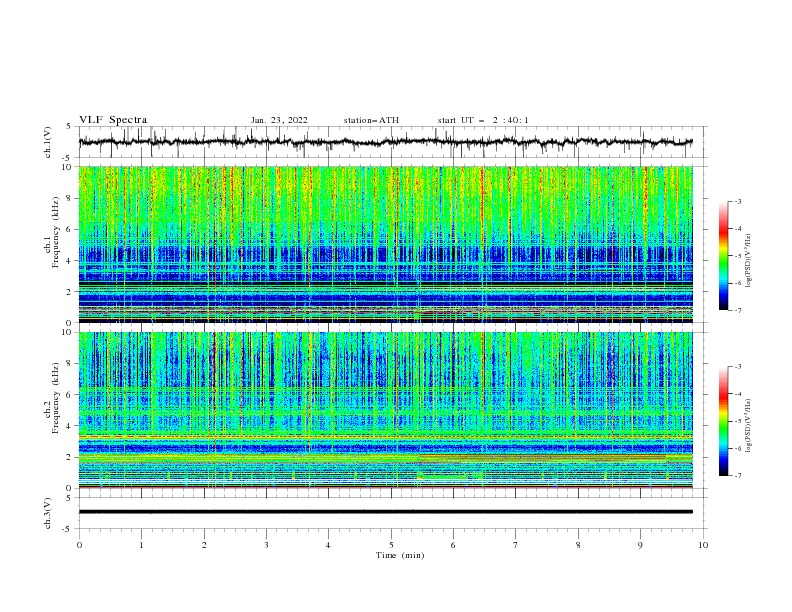Click the 'start UT = 2:40:1' label
The image size is (792, 612).
[483, 120]
